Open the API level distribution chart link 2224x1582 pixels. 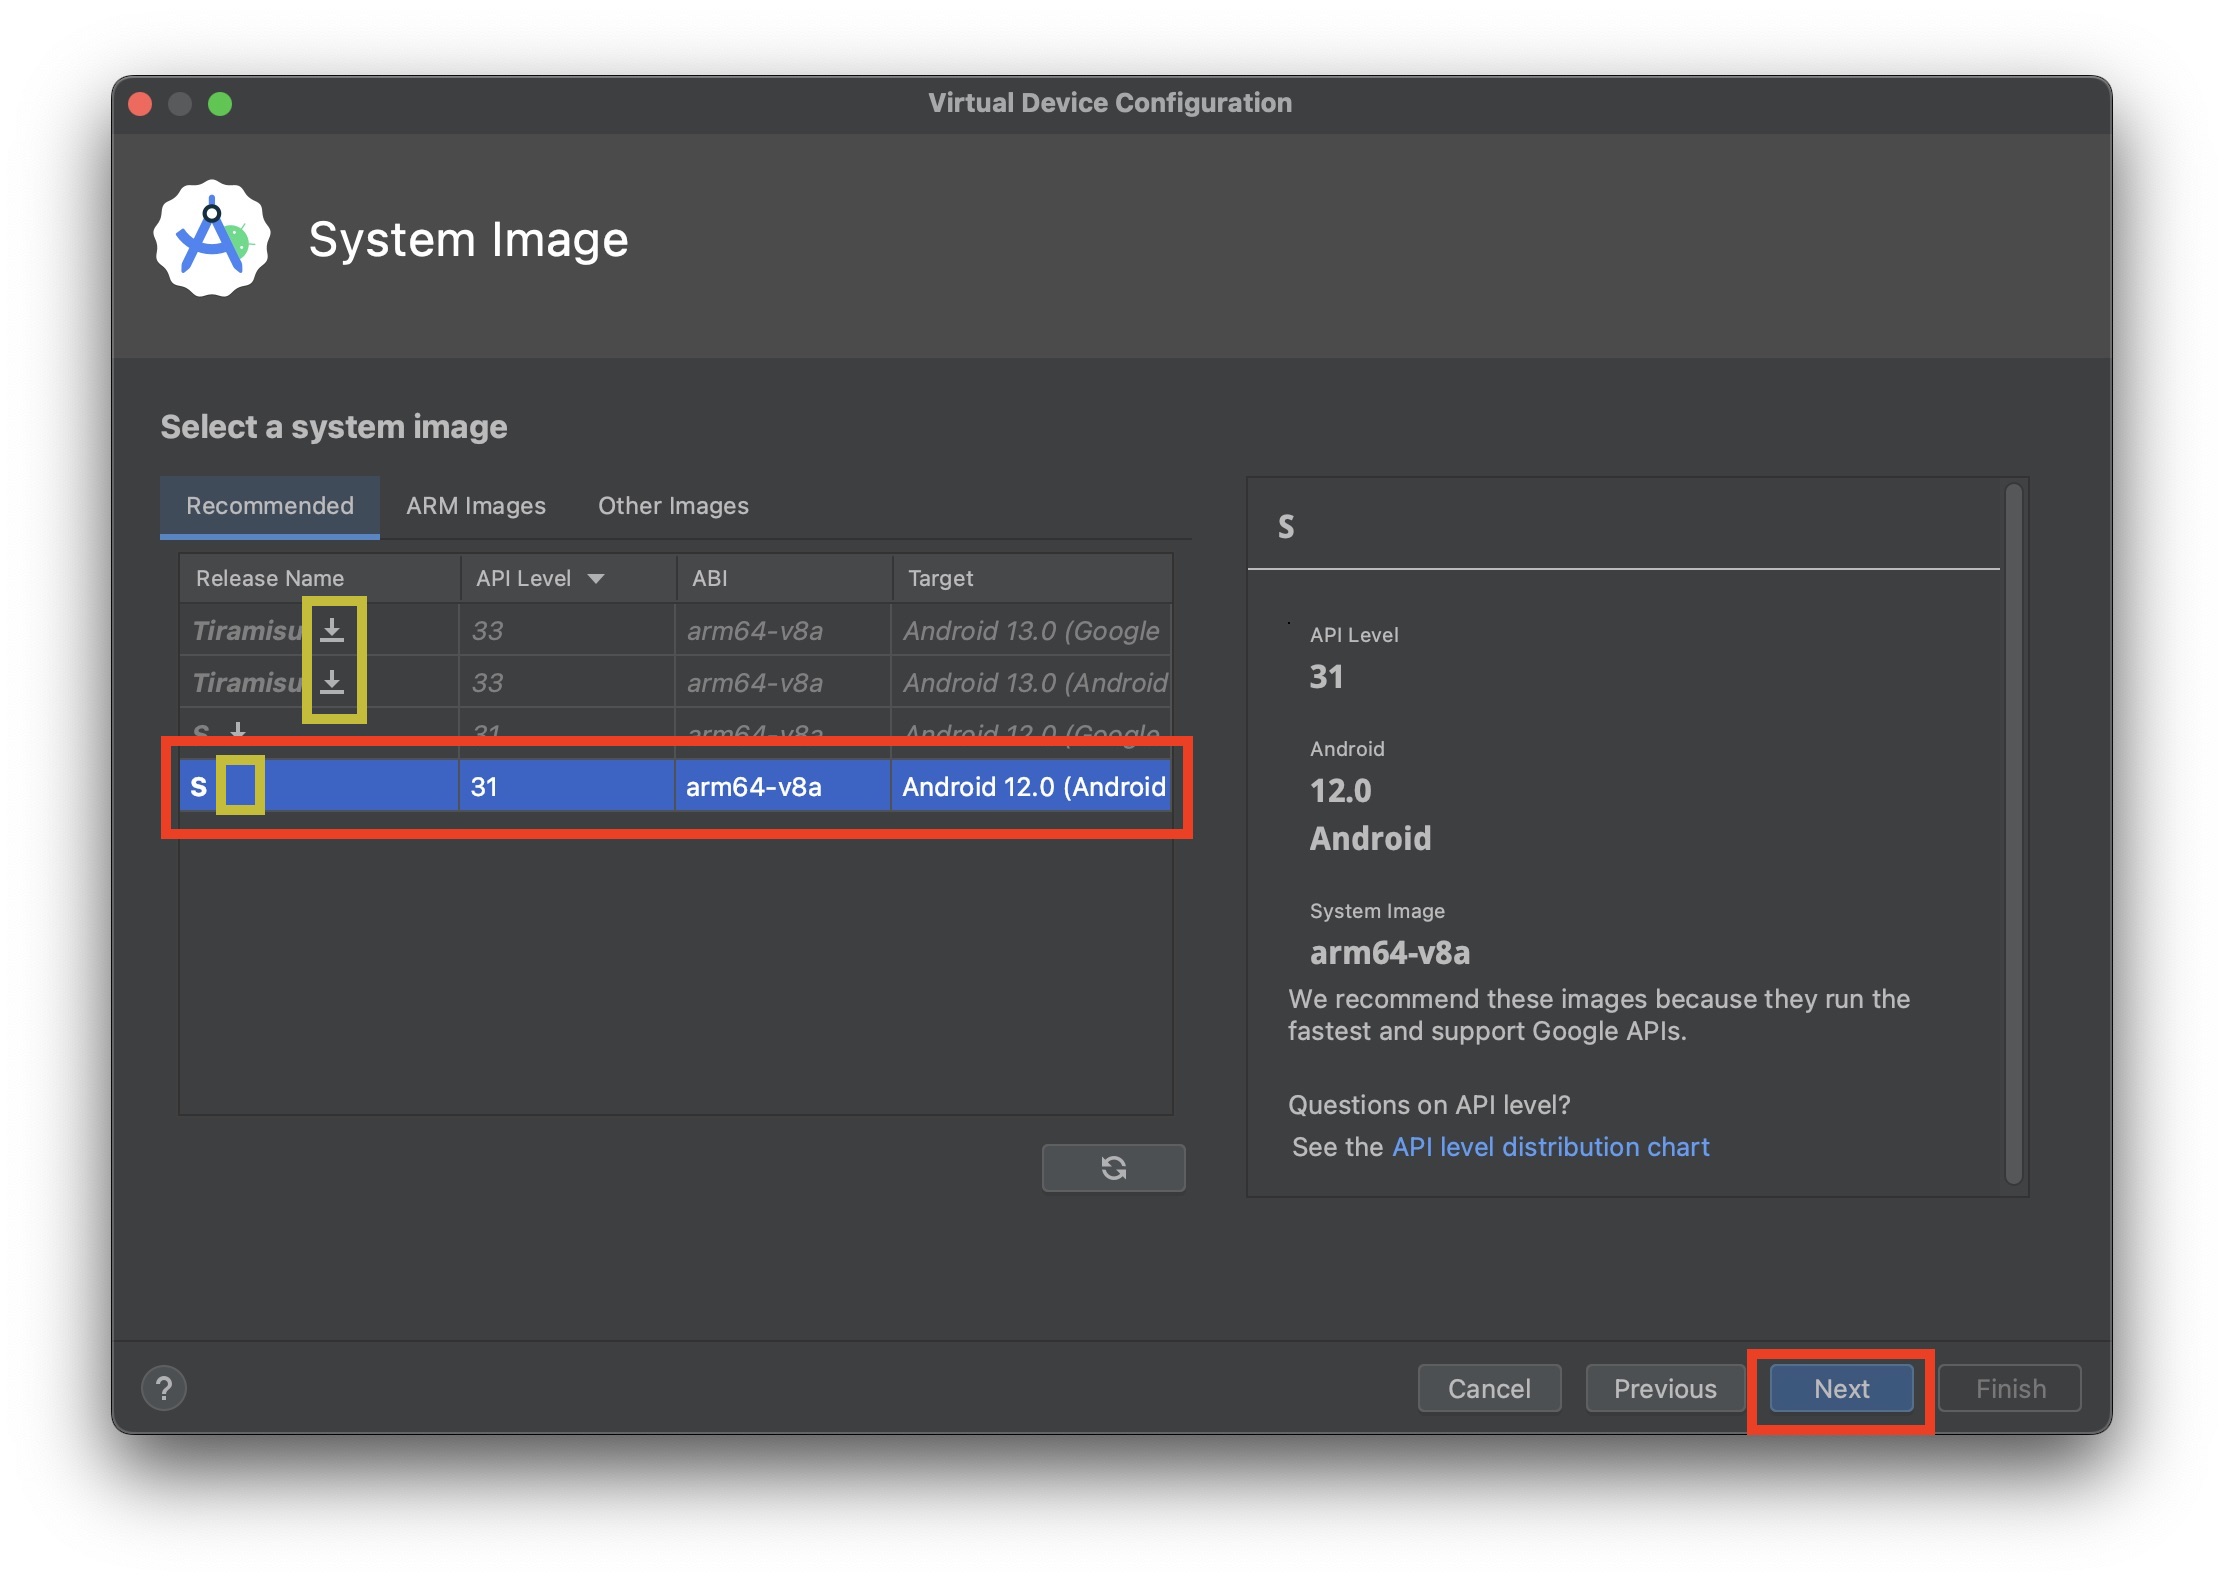coord(1550,1147)
